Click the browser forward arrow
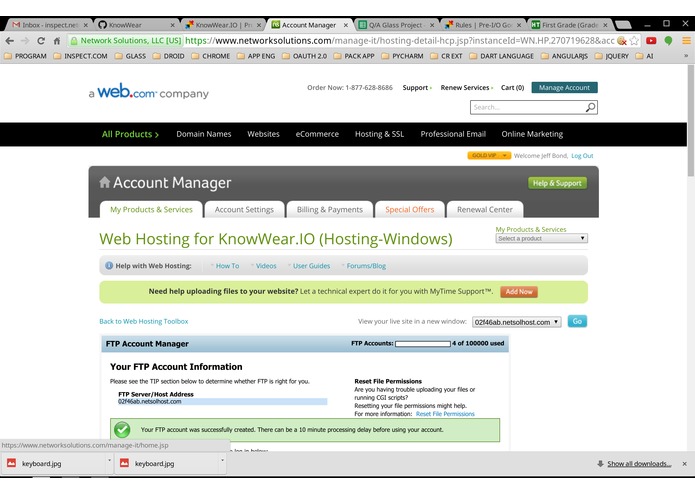The height and width of the screenshot is (494, 695). point(25,41)
